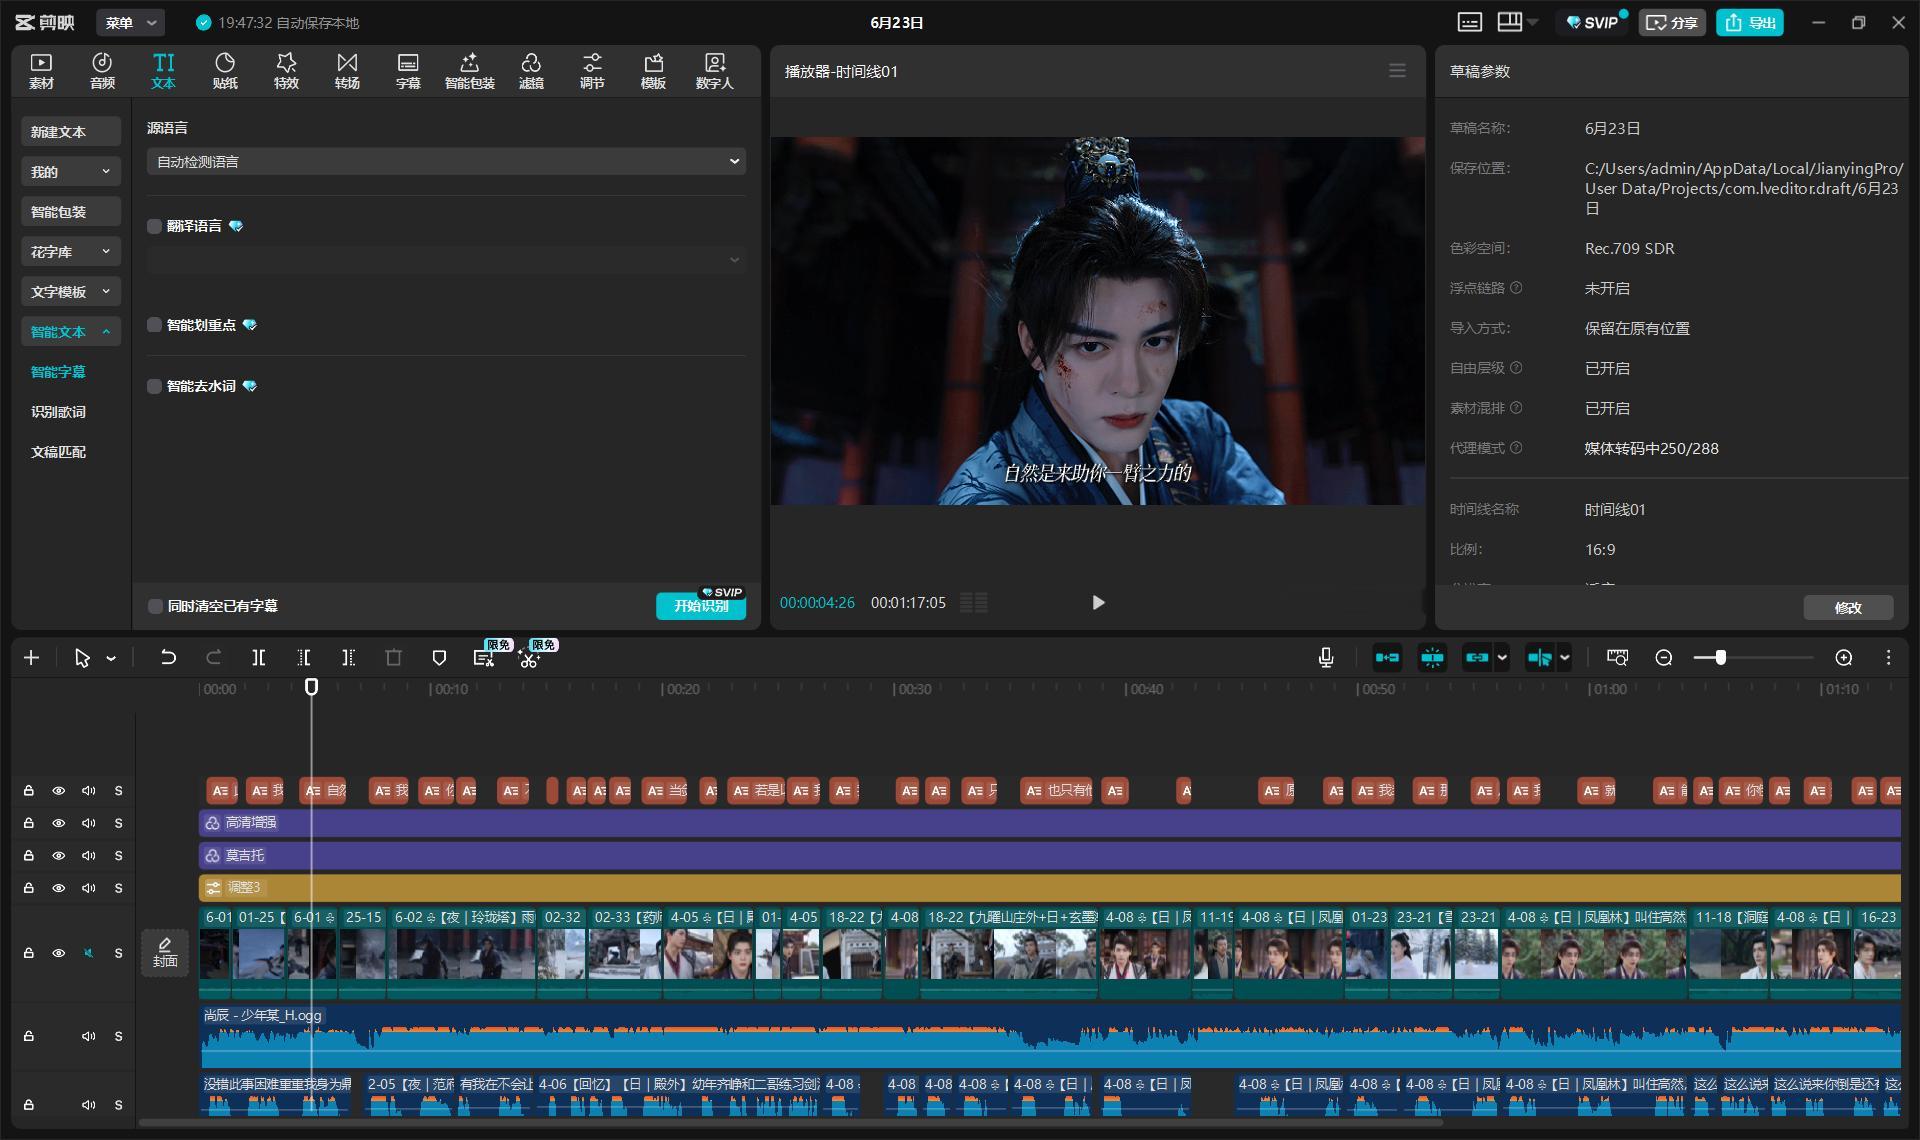
Task: Click the timeline playhead marker on the ruler
Action: pos(311,687)
